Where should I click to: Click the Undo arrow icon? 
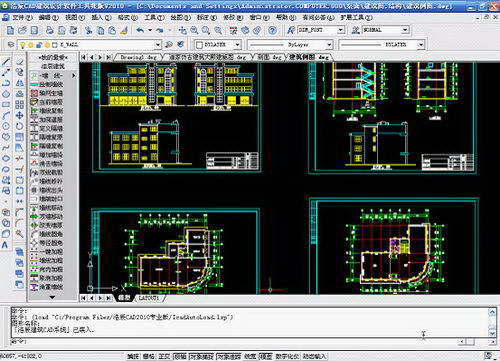coord(140,31)
